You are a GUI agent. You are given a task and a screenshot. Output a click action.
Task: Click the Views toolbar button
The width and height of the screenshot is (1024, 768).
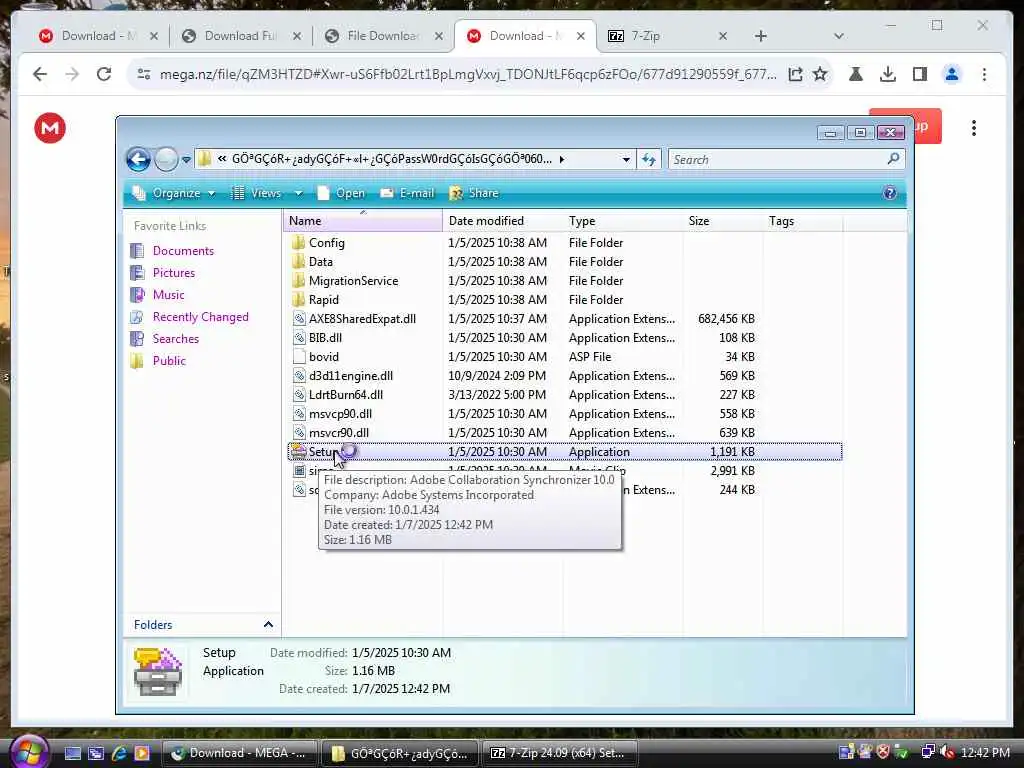tap(256, 193)
